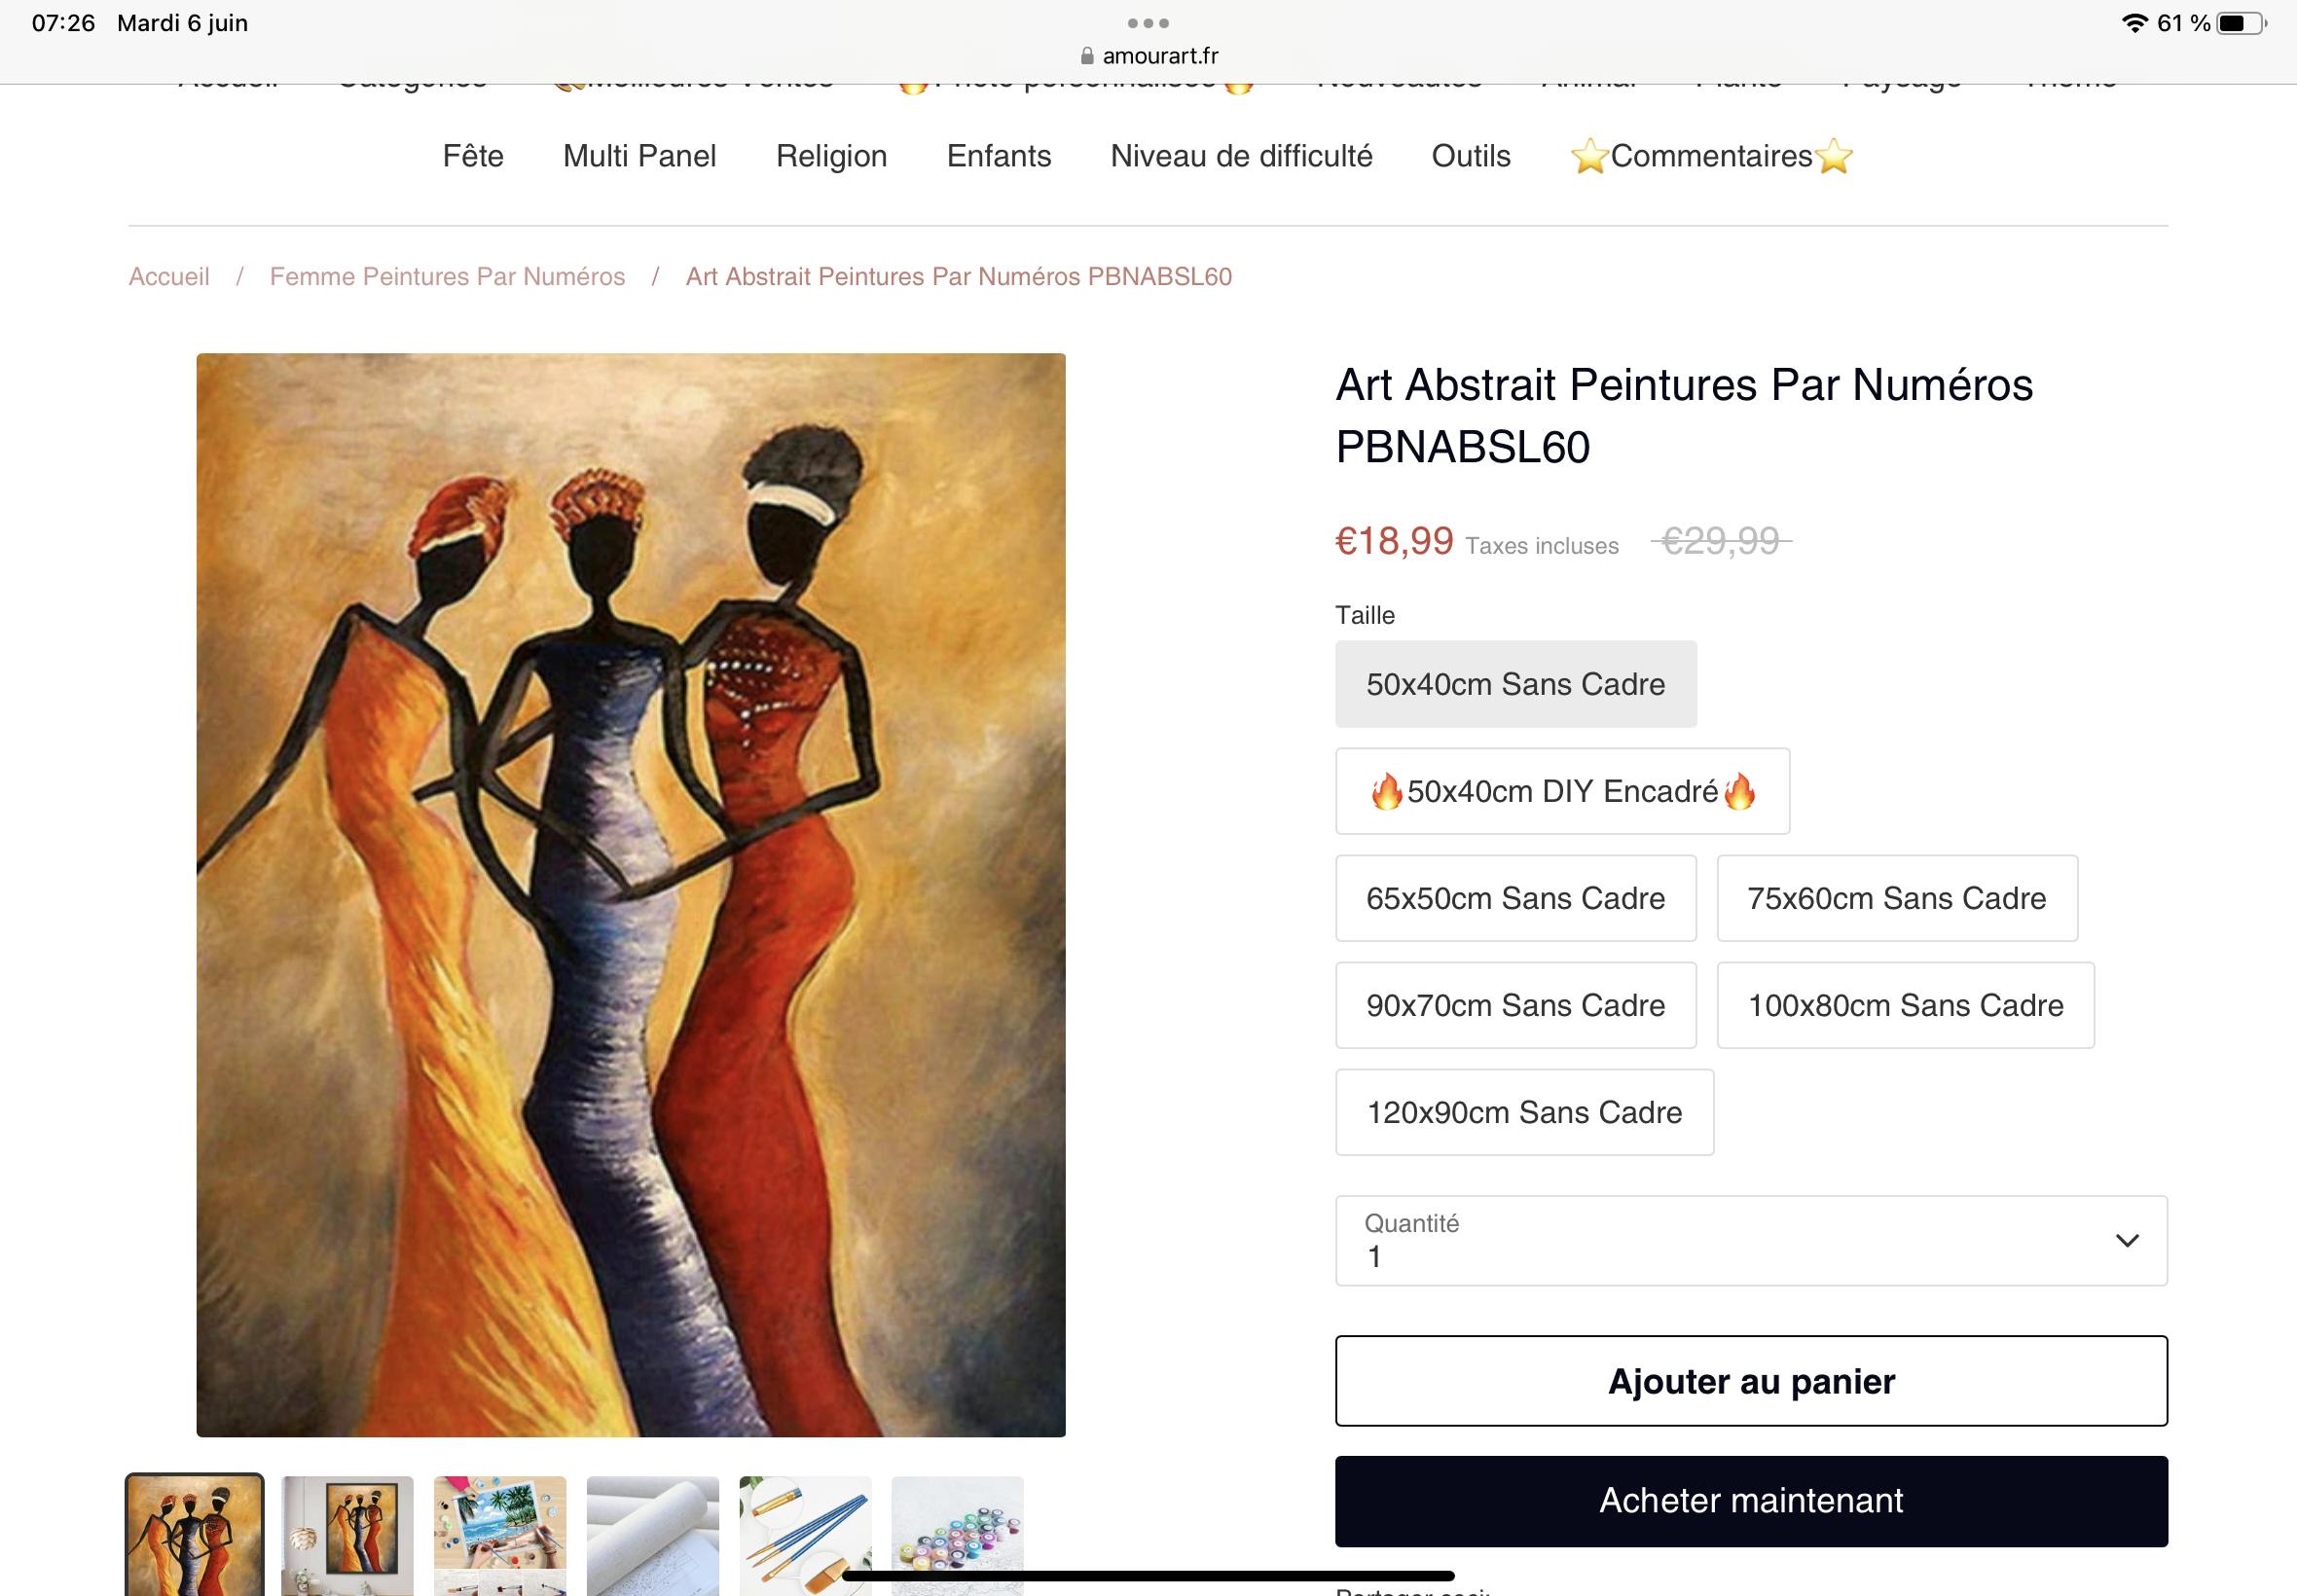Open the Niveau de difficulté menu
Viewport: 2297px width, 1596px height.
click(x=1241, y=156)
